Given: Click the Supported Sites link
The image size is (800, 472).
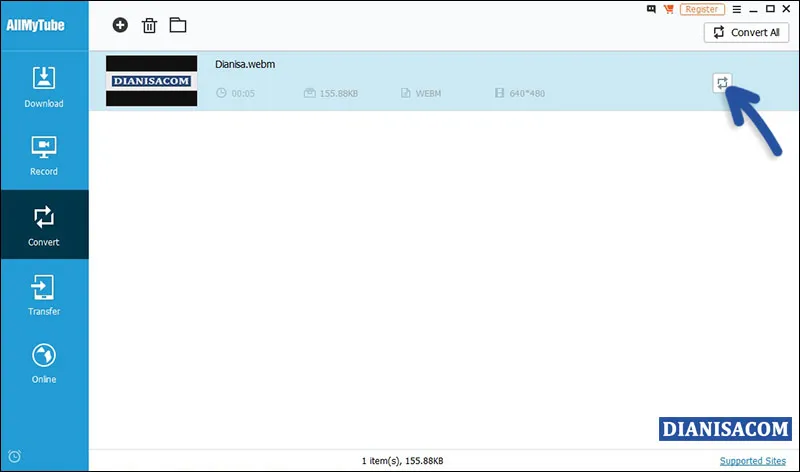Looking at the screenshot, I should tap(753, 461).
